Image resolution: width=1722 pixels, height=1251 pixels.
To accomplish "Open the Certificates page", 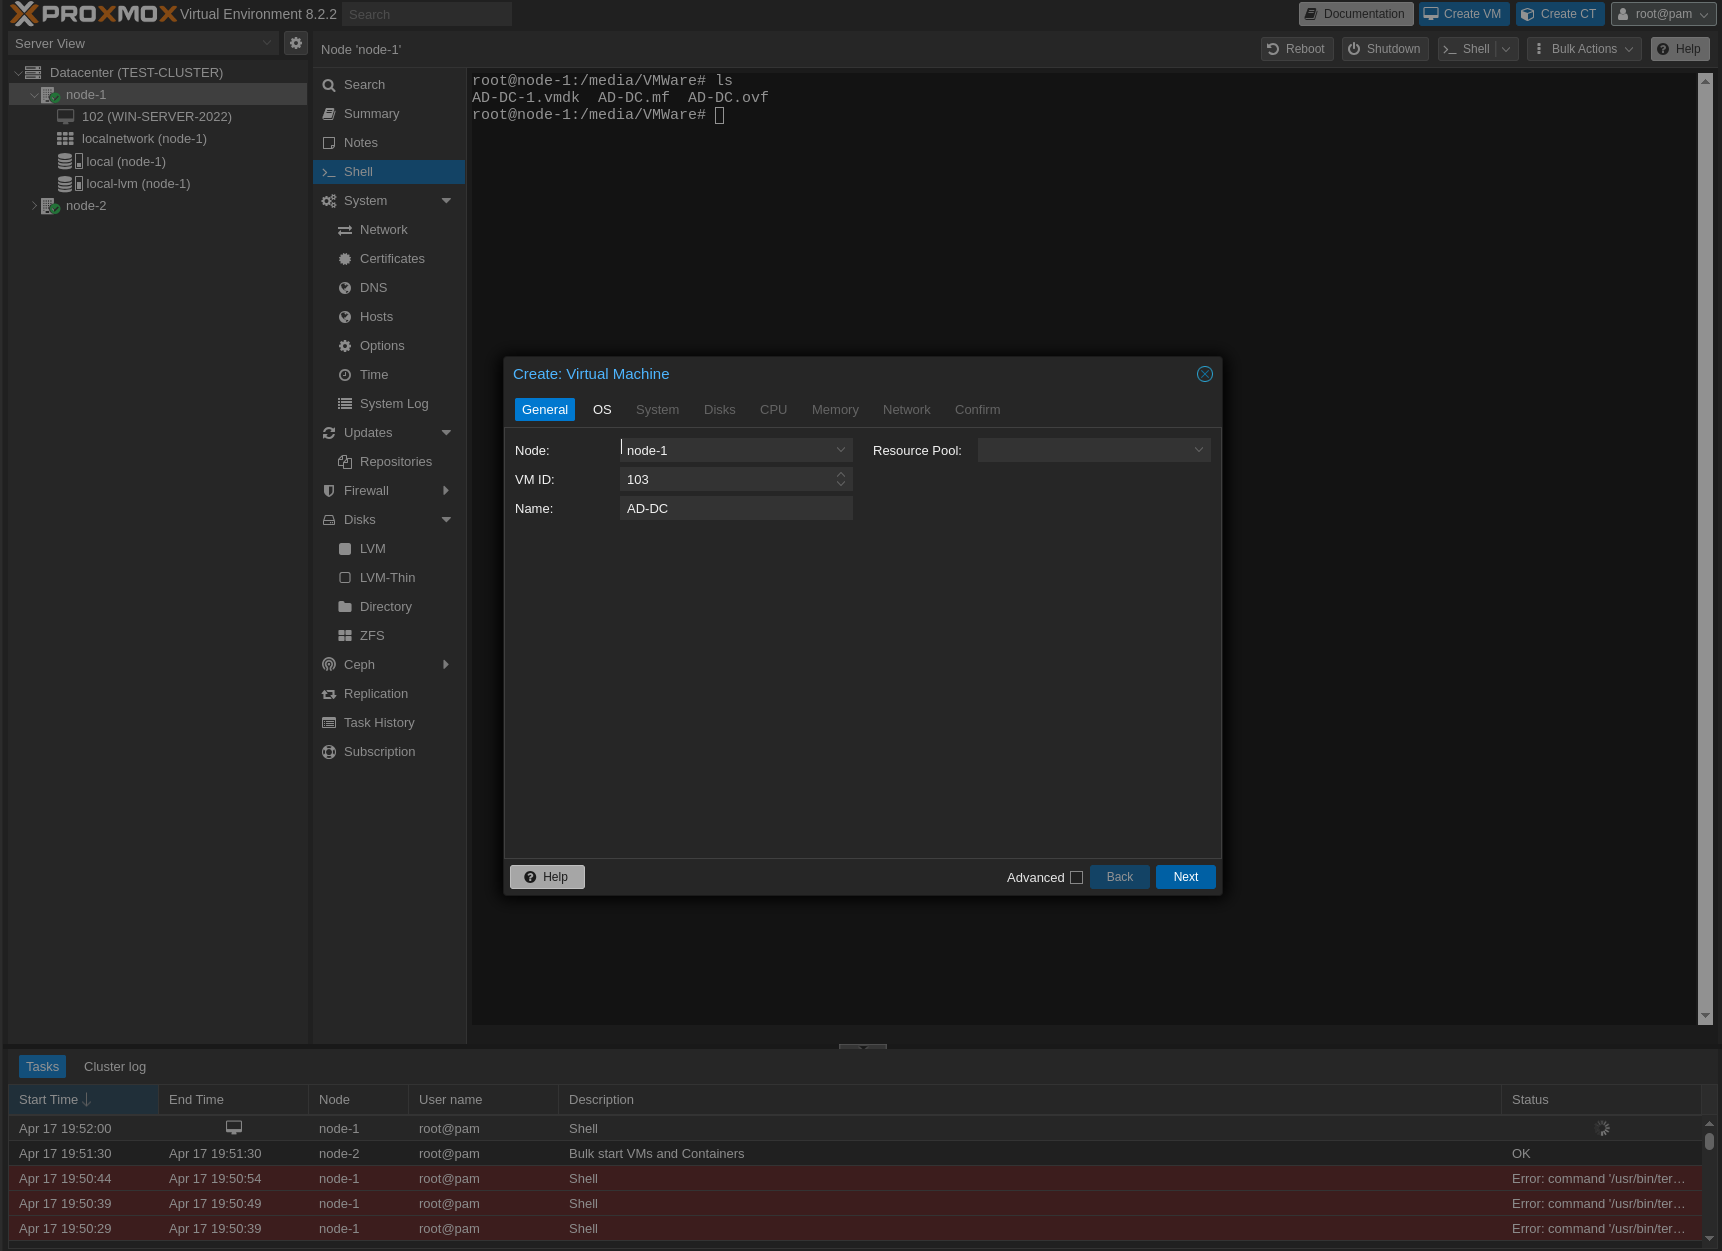I will pos(392,258).
